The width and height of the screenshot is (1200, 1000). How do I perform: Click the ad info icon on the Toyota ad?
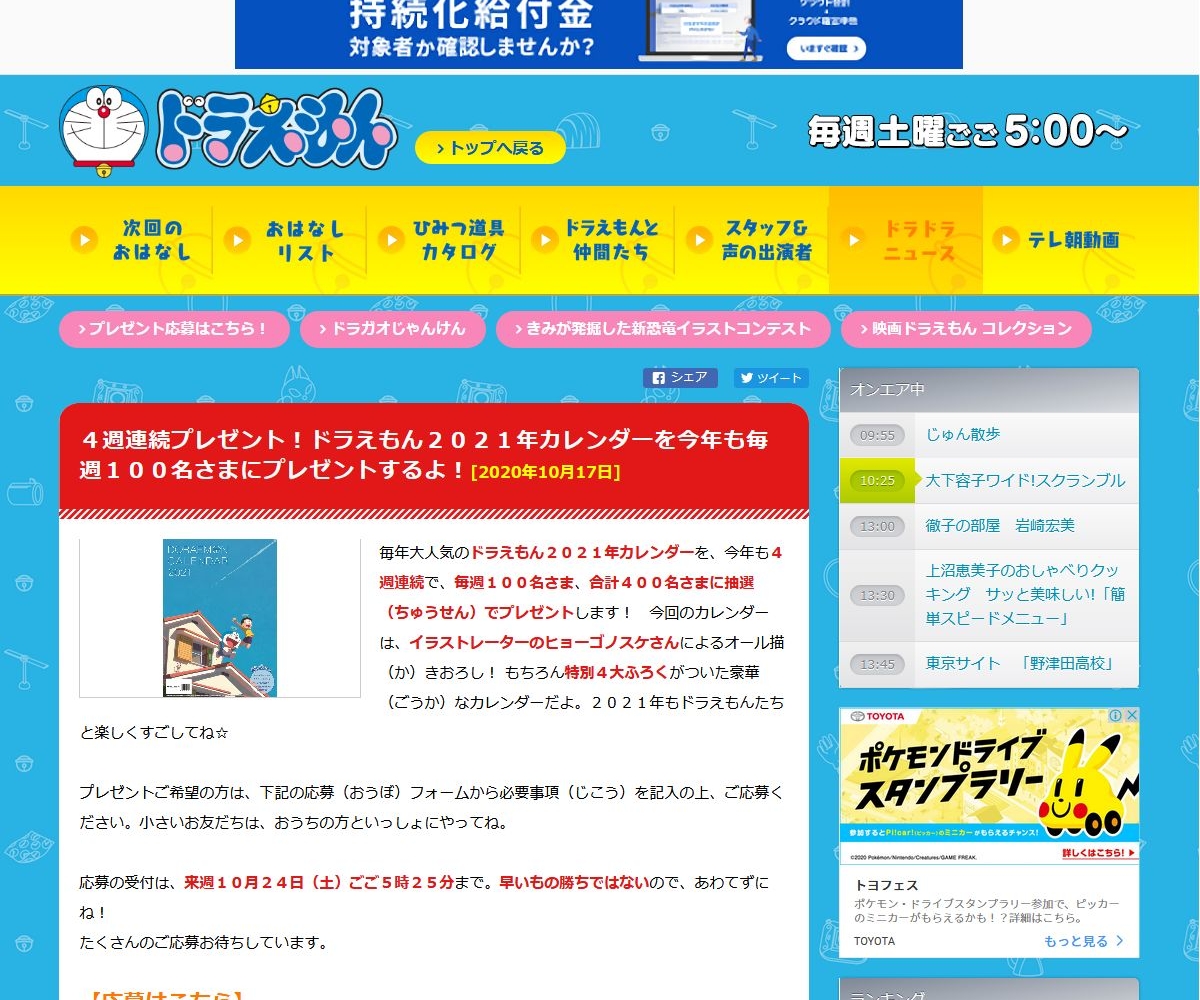[x=1115, y=716]
